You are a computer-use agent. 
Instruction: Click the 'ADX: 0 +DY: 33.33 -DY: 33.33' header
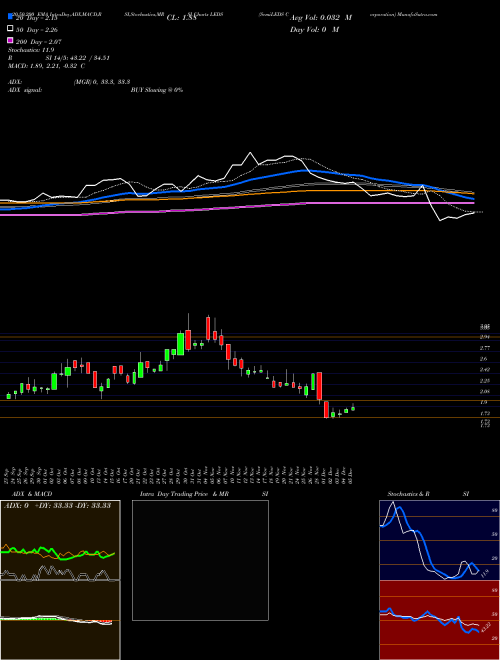(57, 505)
